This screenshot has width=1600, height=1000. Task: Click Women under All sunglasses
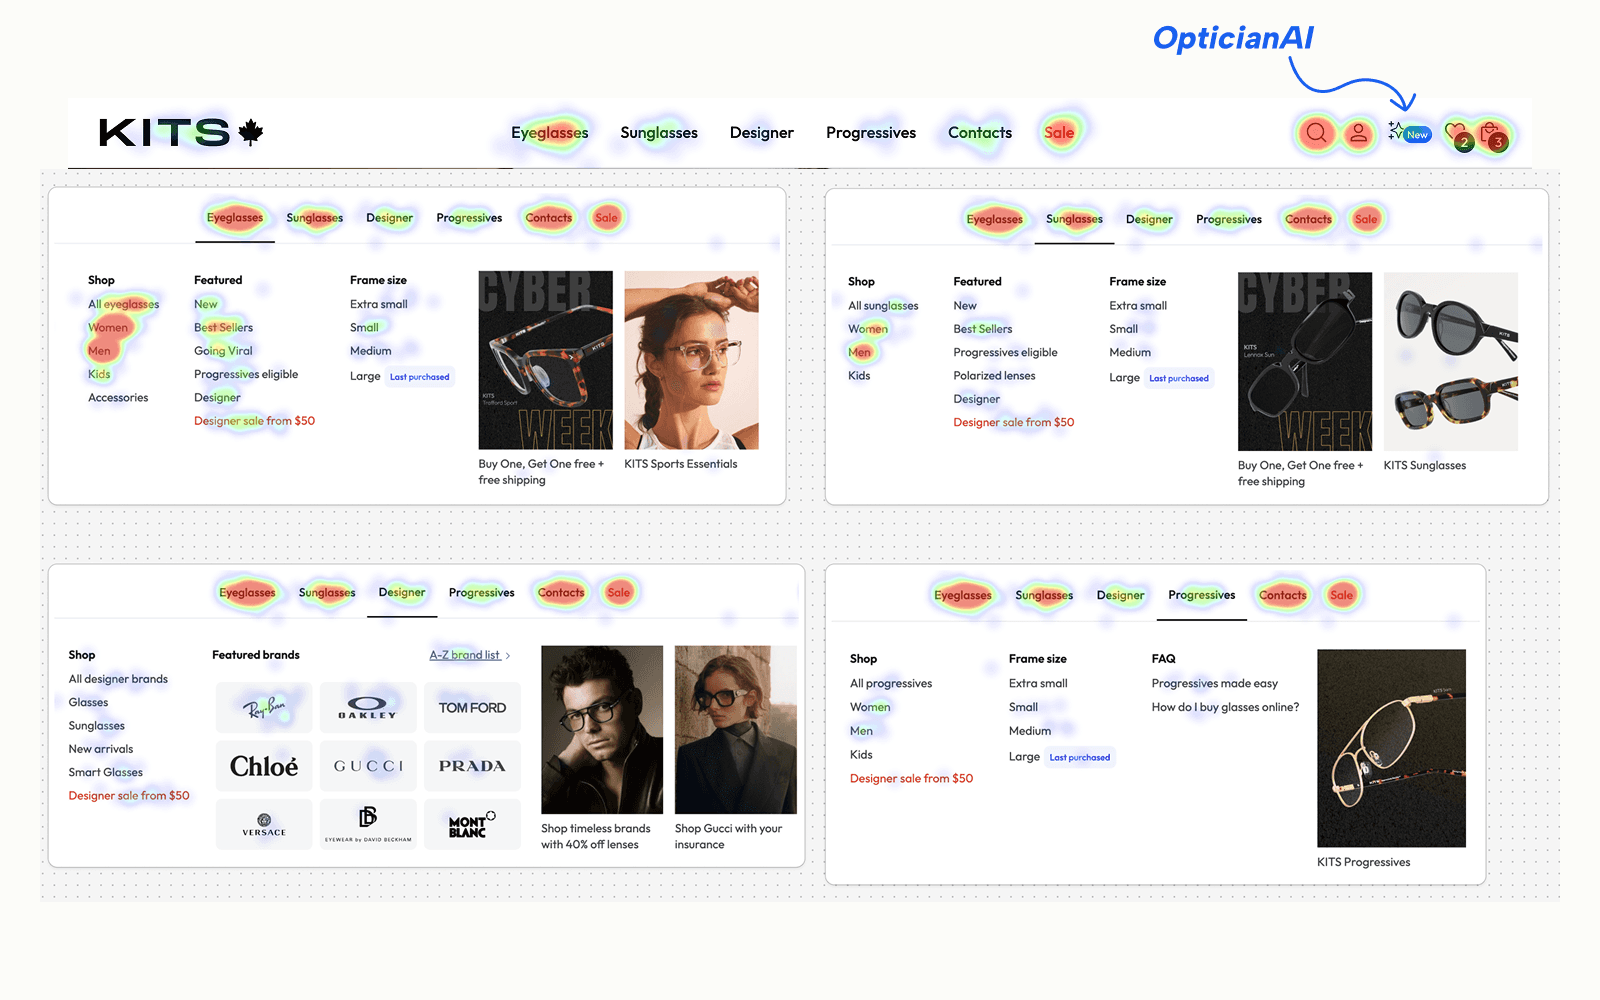coord(868,329)
